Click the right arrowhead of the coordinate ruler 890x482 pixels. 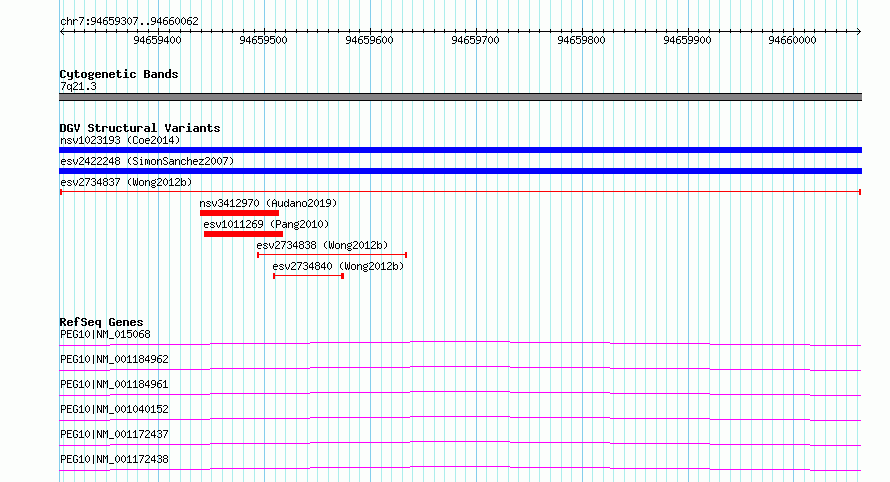(x=859, y=32)
